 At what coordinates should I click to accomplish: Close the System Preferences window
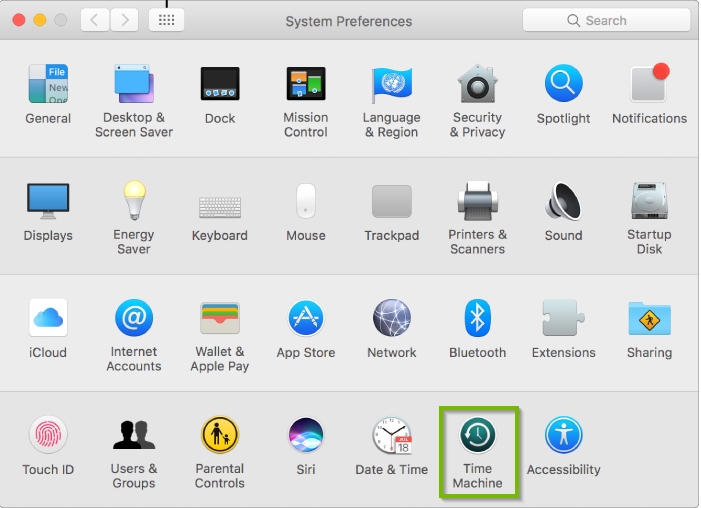click(x=19, y=20)
